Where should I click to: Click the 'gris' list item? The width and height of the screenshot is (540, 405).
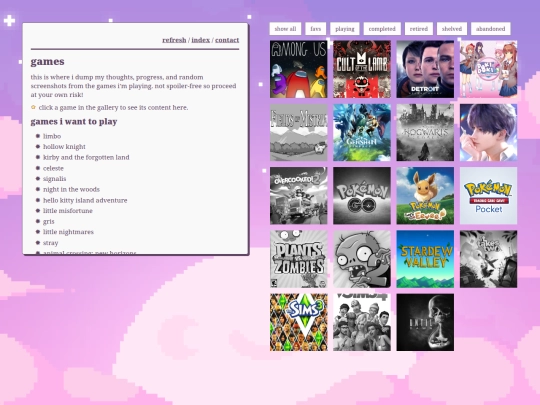point(49,221)
